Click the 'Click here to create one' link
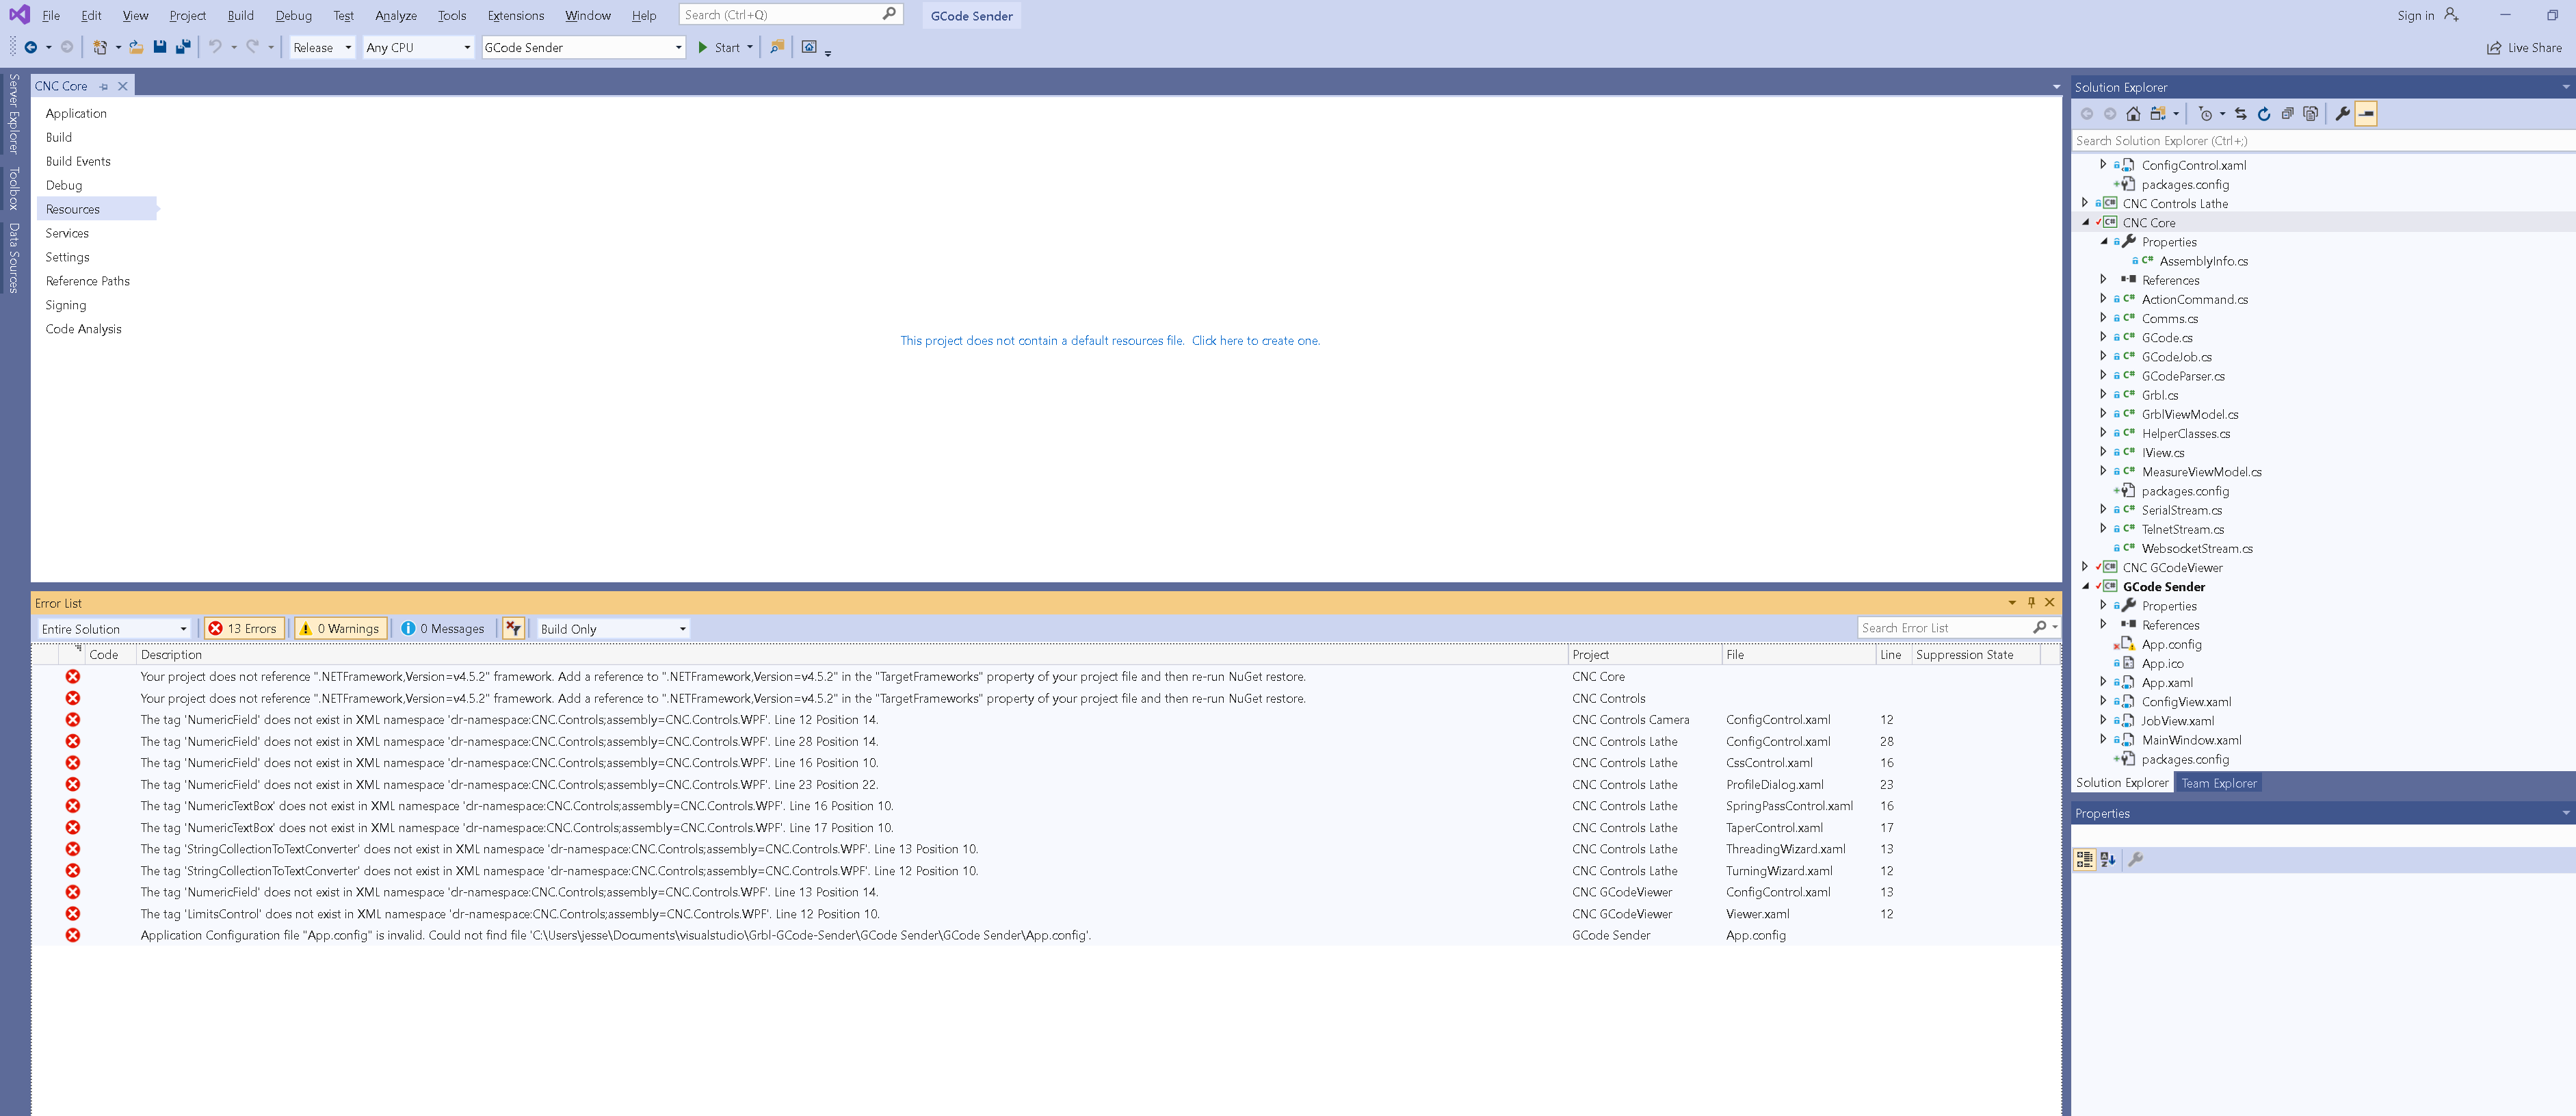2576x1116 pixels. click(1255, 341)
